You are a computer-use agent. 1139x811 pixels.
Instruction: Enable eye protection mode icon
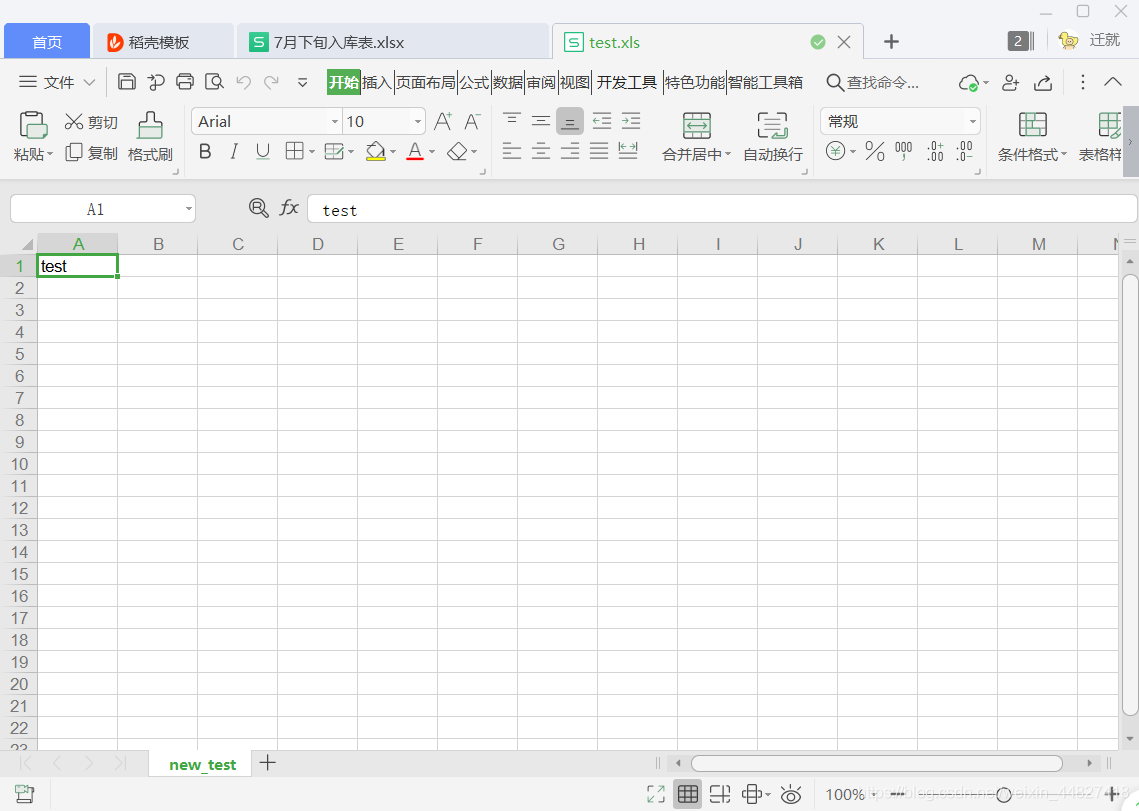pyautogui.click(x=790, y=794)
